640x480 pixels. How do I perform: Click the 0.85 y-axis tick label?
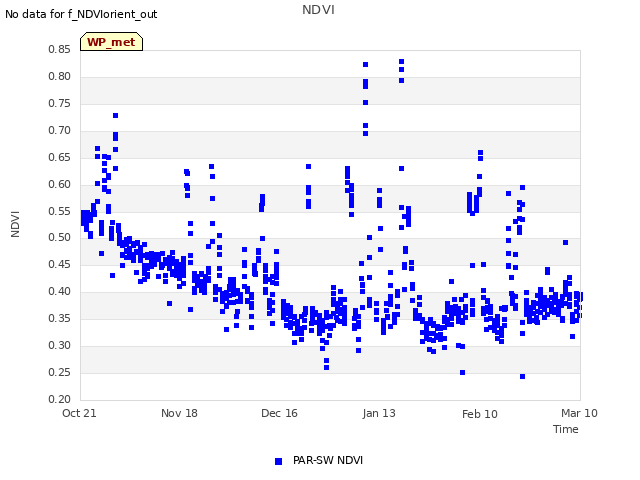(x=60, y=49)
